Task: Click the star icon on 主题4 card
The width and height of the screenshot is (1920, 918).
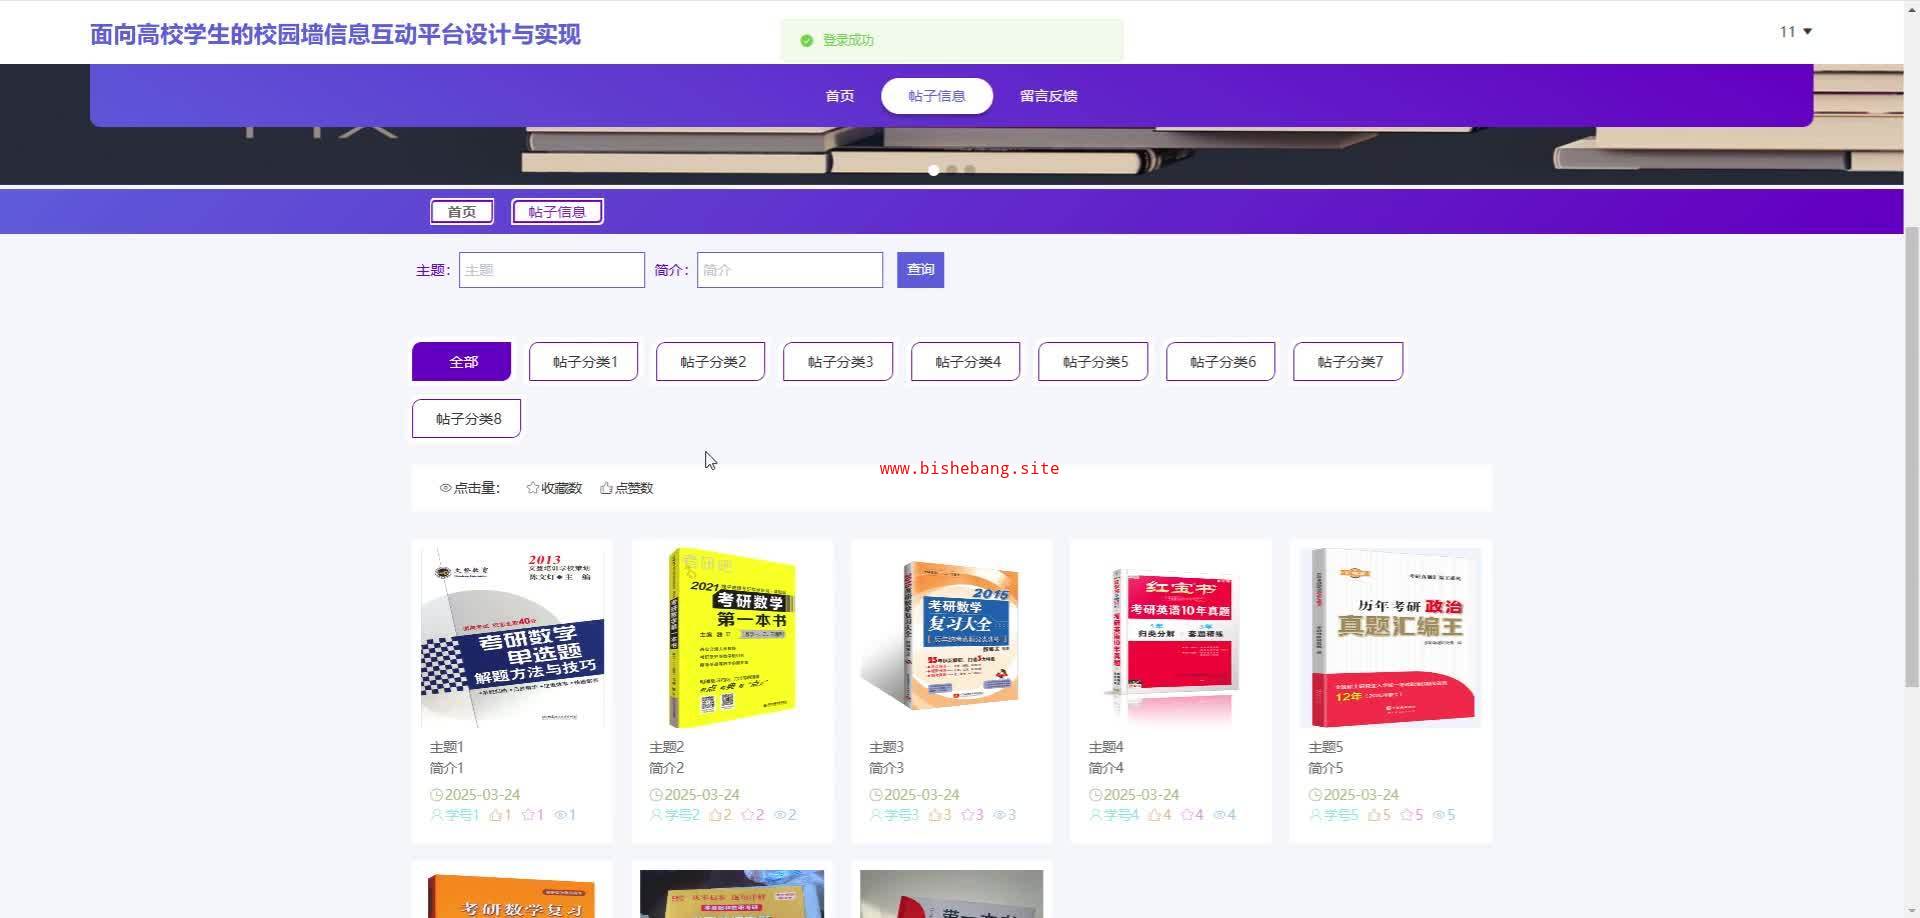Action: [x=1187, y=815]
